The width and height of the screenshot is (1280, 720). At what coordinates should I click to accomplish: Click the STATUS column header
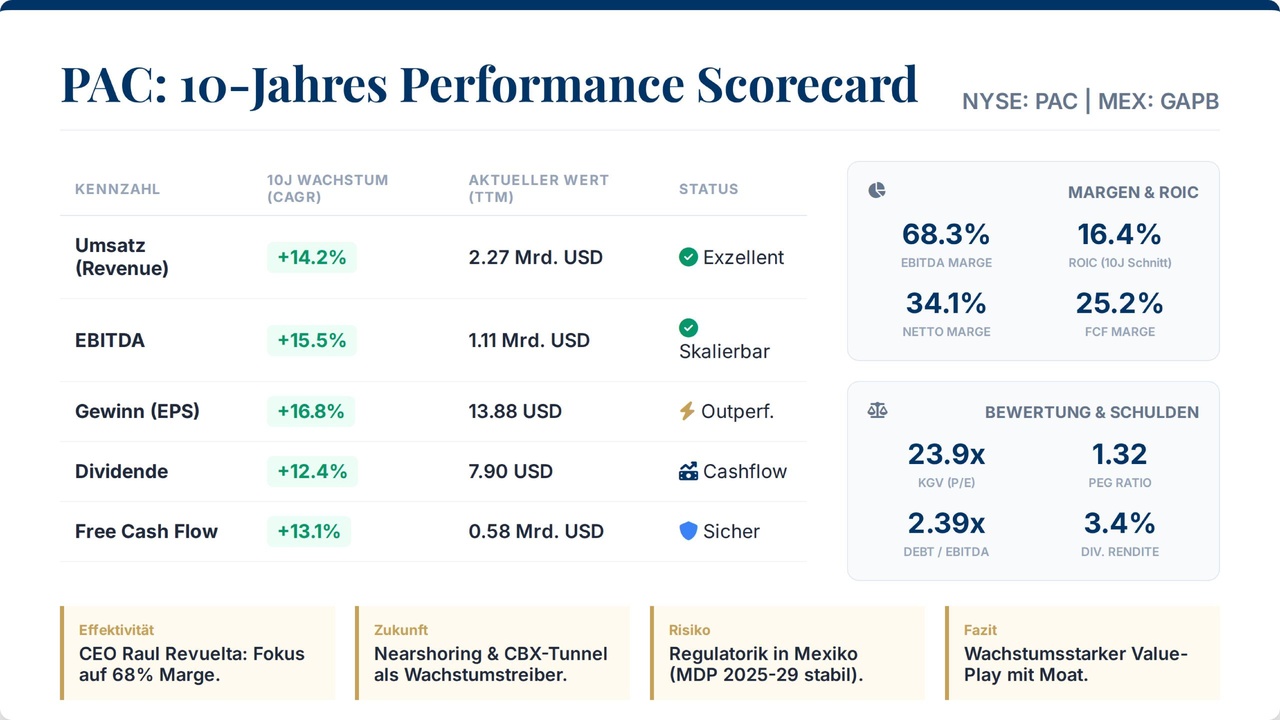[708, 189]
